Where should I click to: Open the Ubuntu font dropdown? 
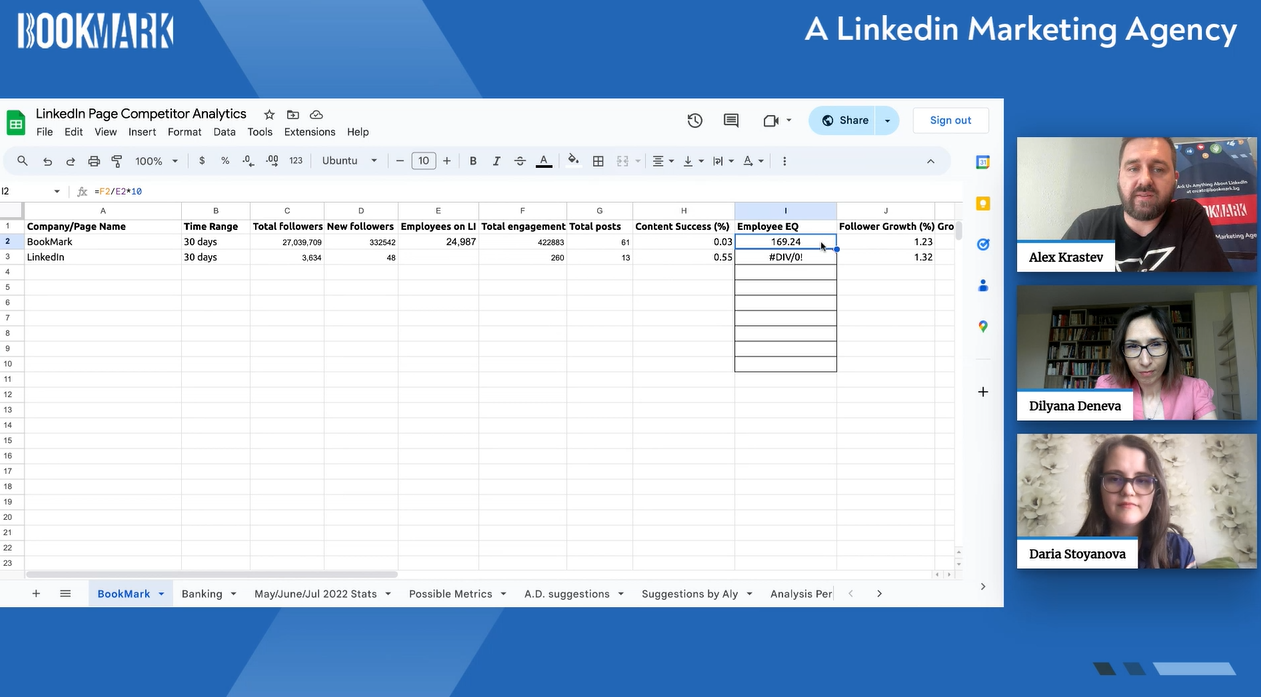[350, 161]
